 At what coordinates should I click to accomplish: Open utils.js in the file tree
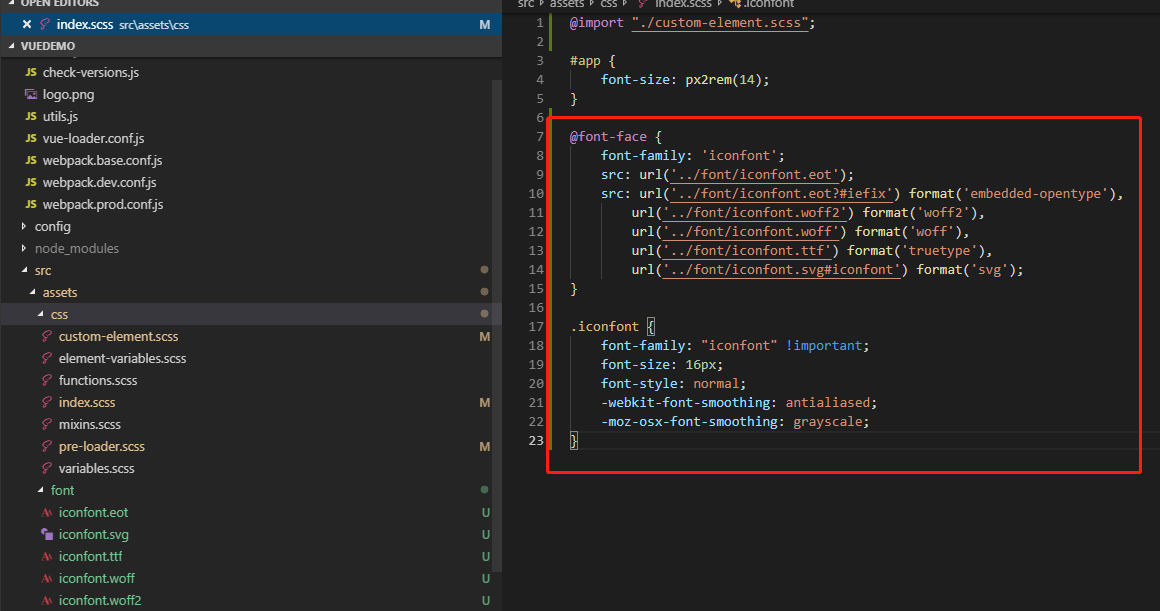click(x=60, y=117)
